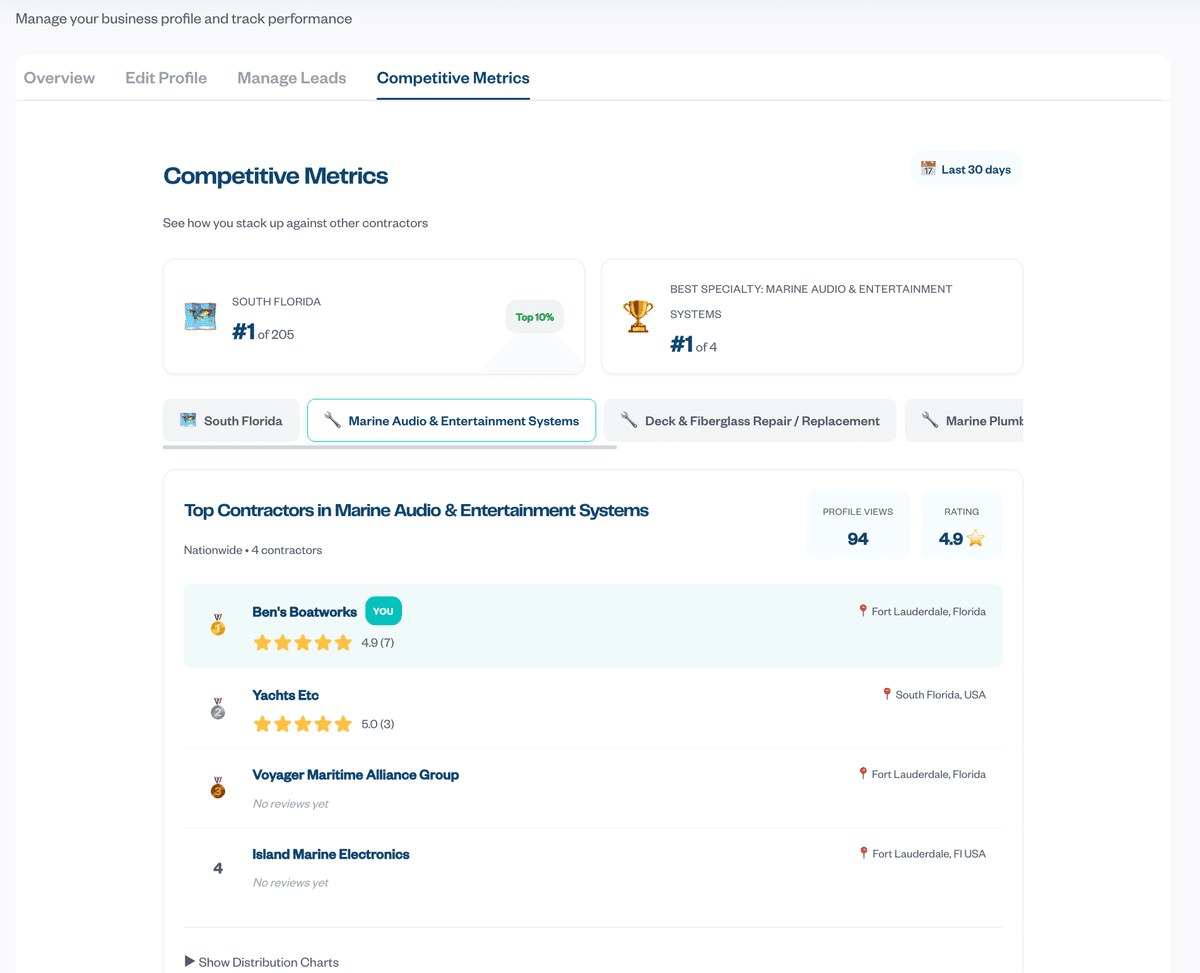
Task: Click the Top 10% badge
Action: pyautogui.click(x=534, y=317)
